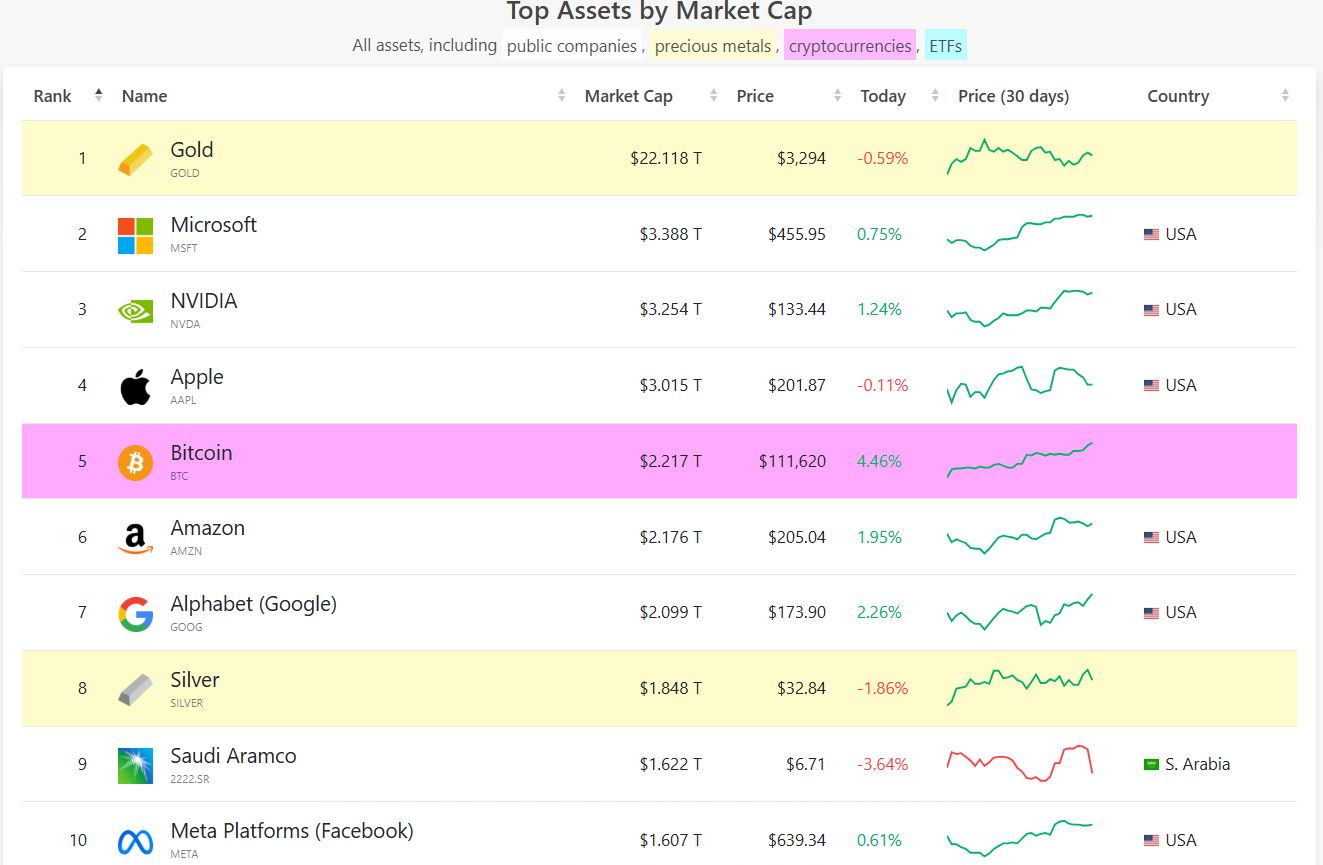Select the cryptocurrencies category filter
The width and height of the screenshot is (1323, 865).
tap(850, 46)
